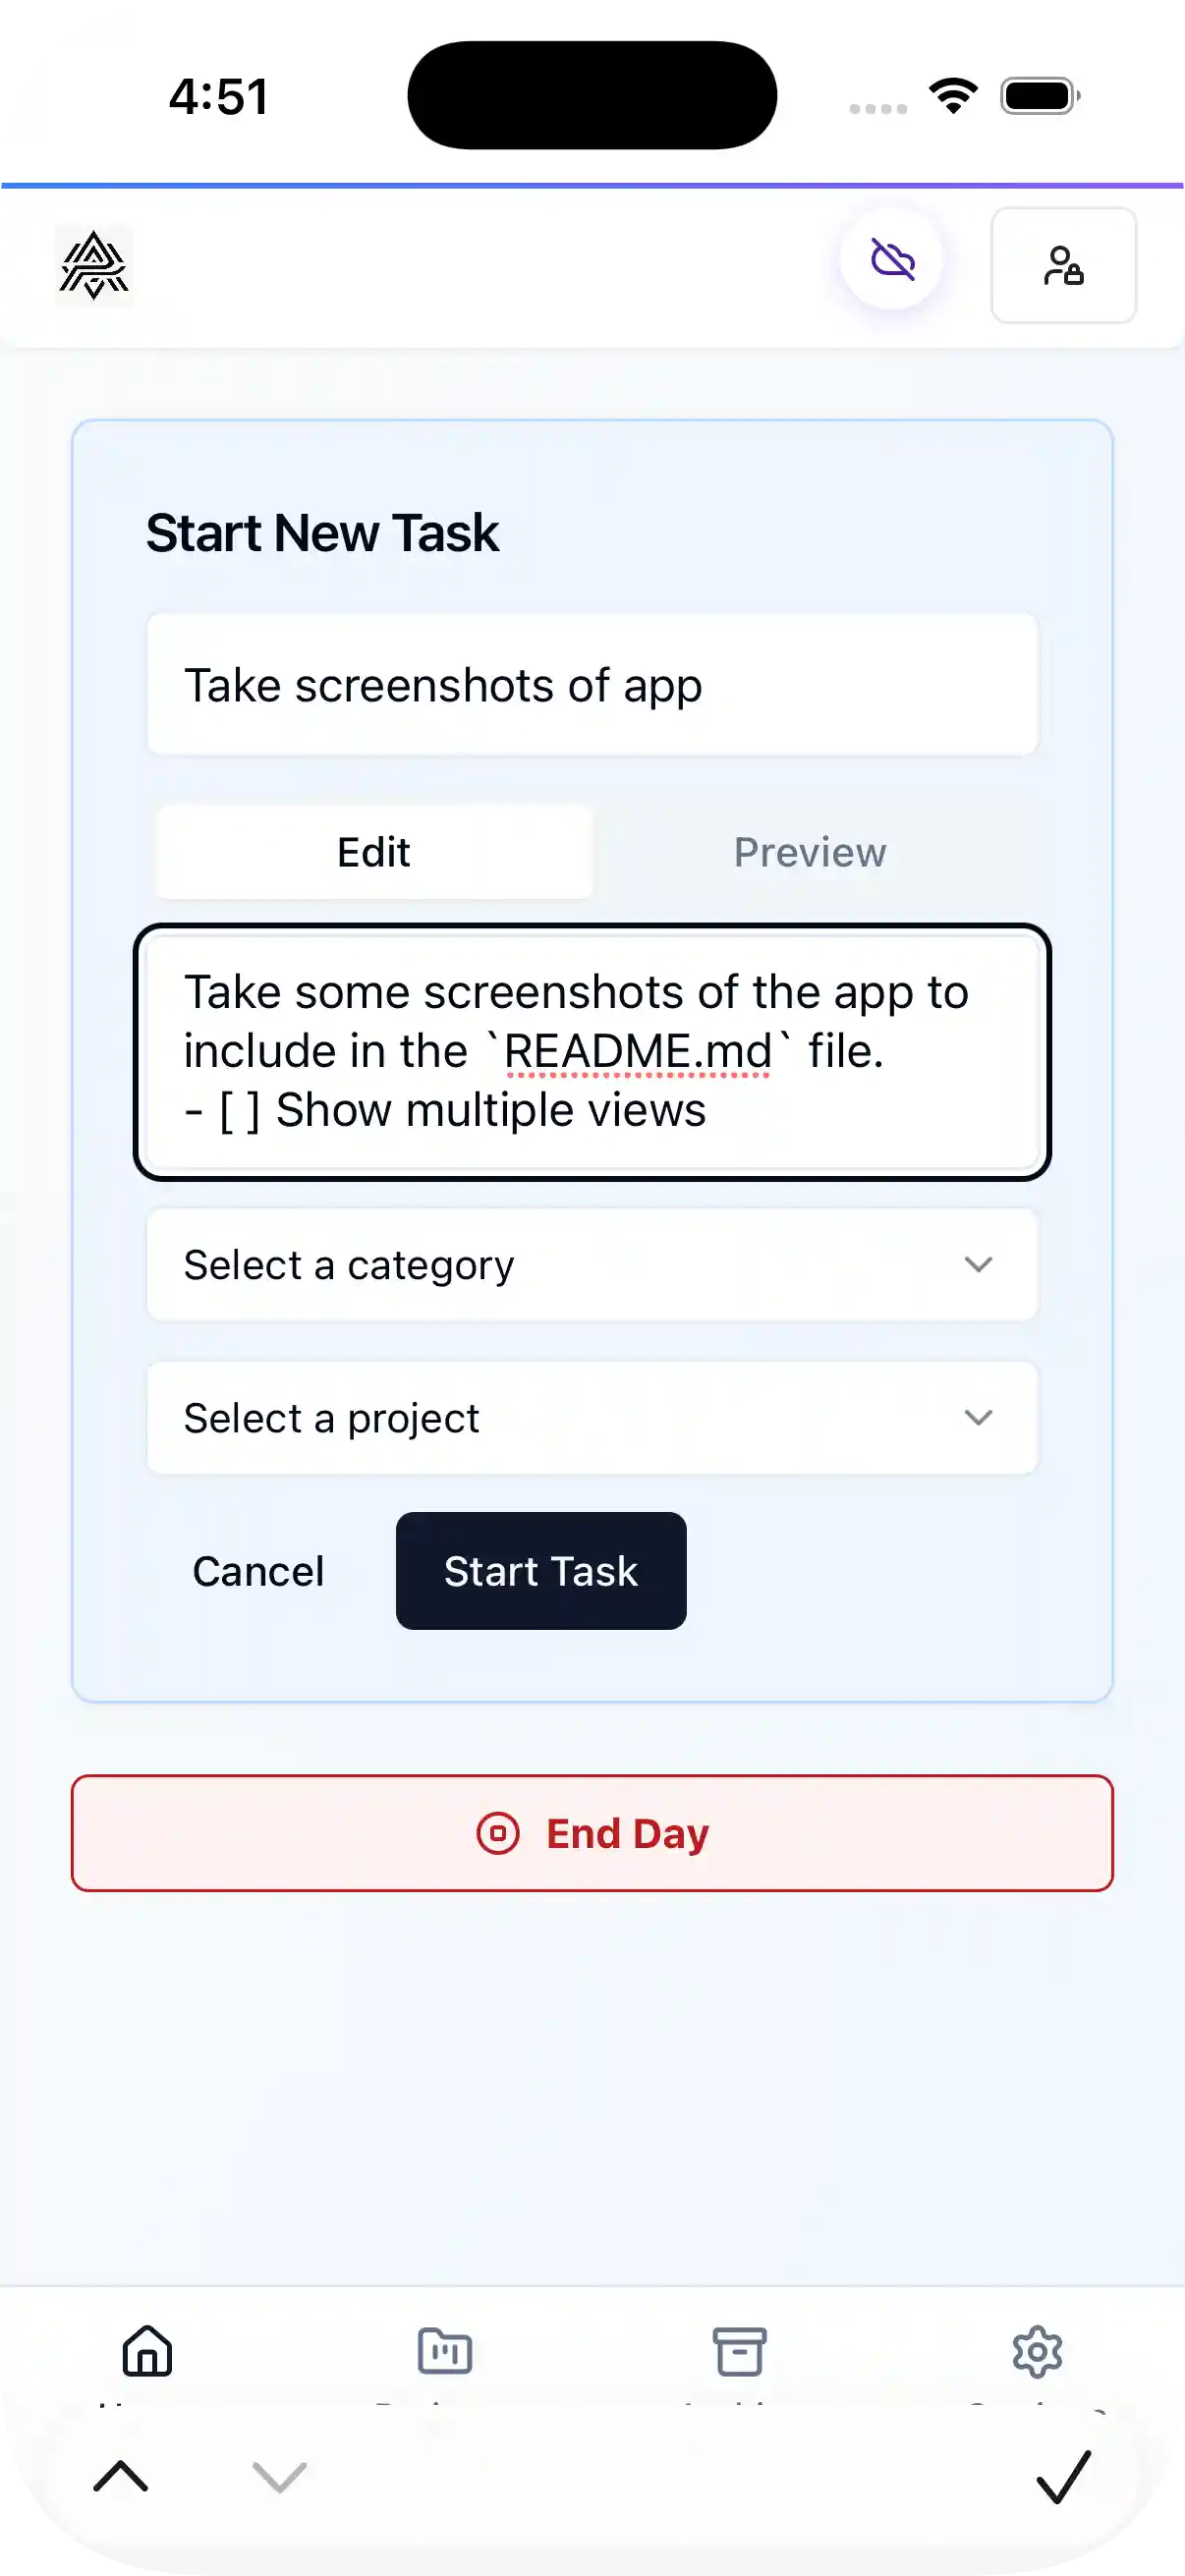The image size is (1185, 2576).
Task: Tap the keyboard checkmark to finish editing
Action: [x=1062, y=2476]
